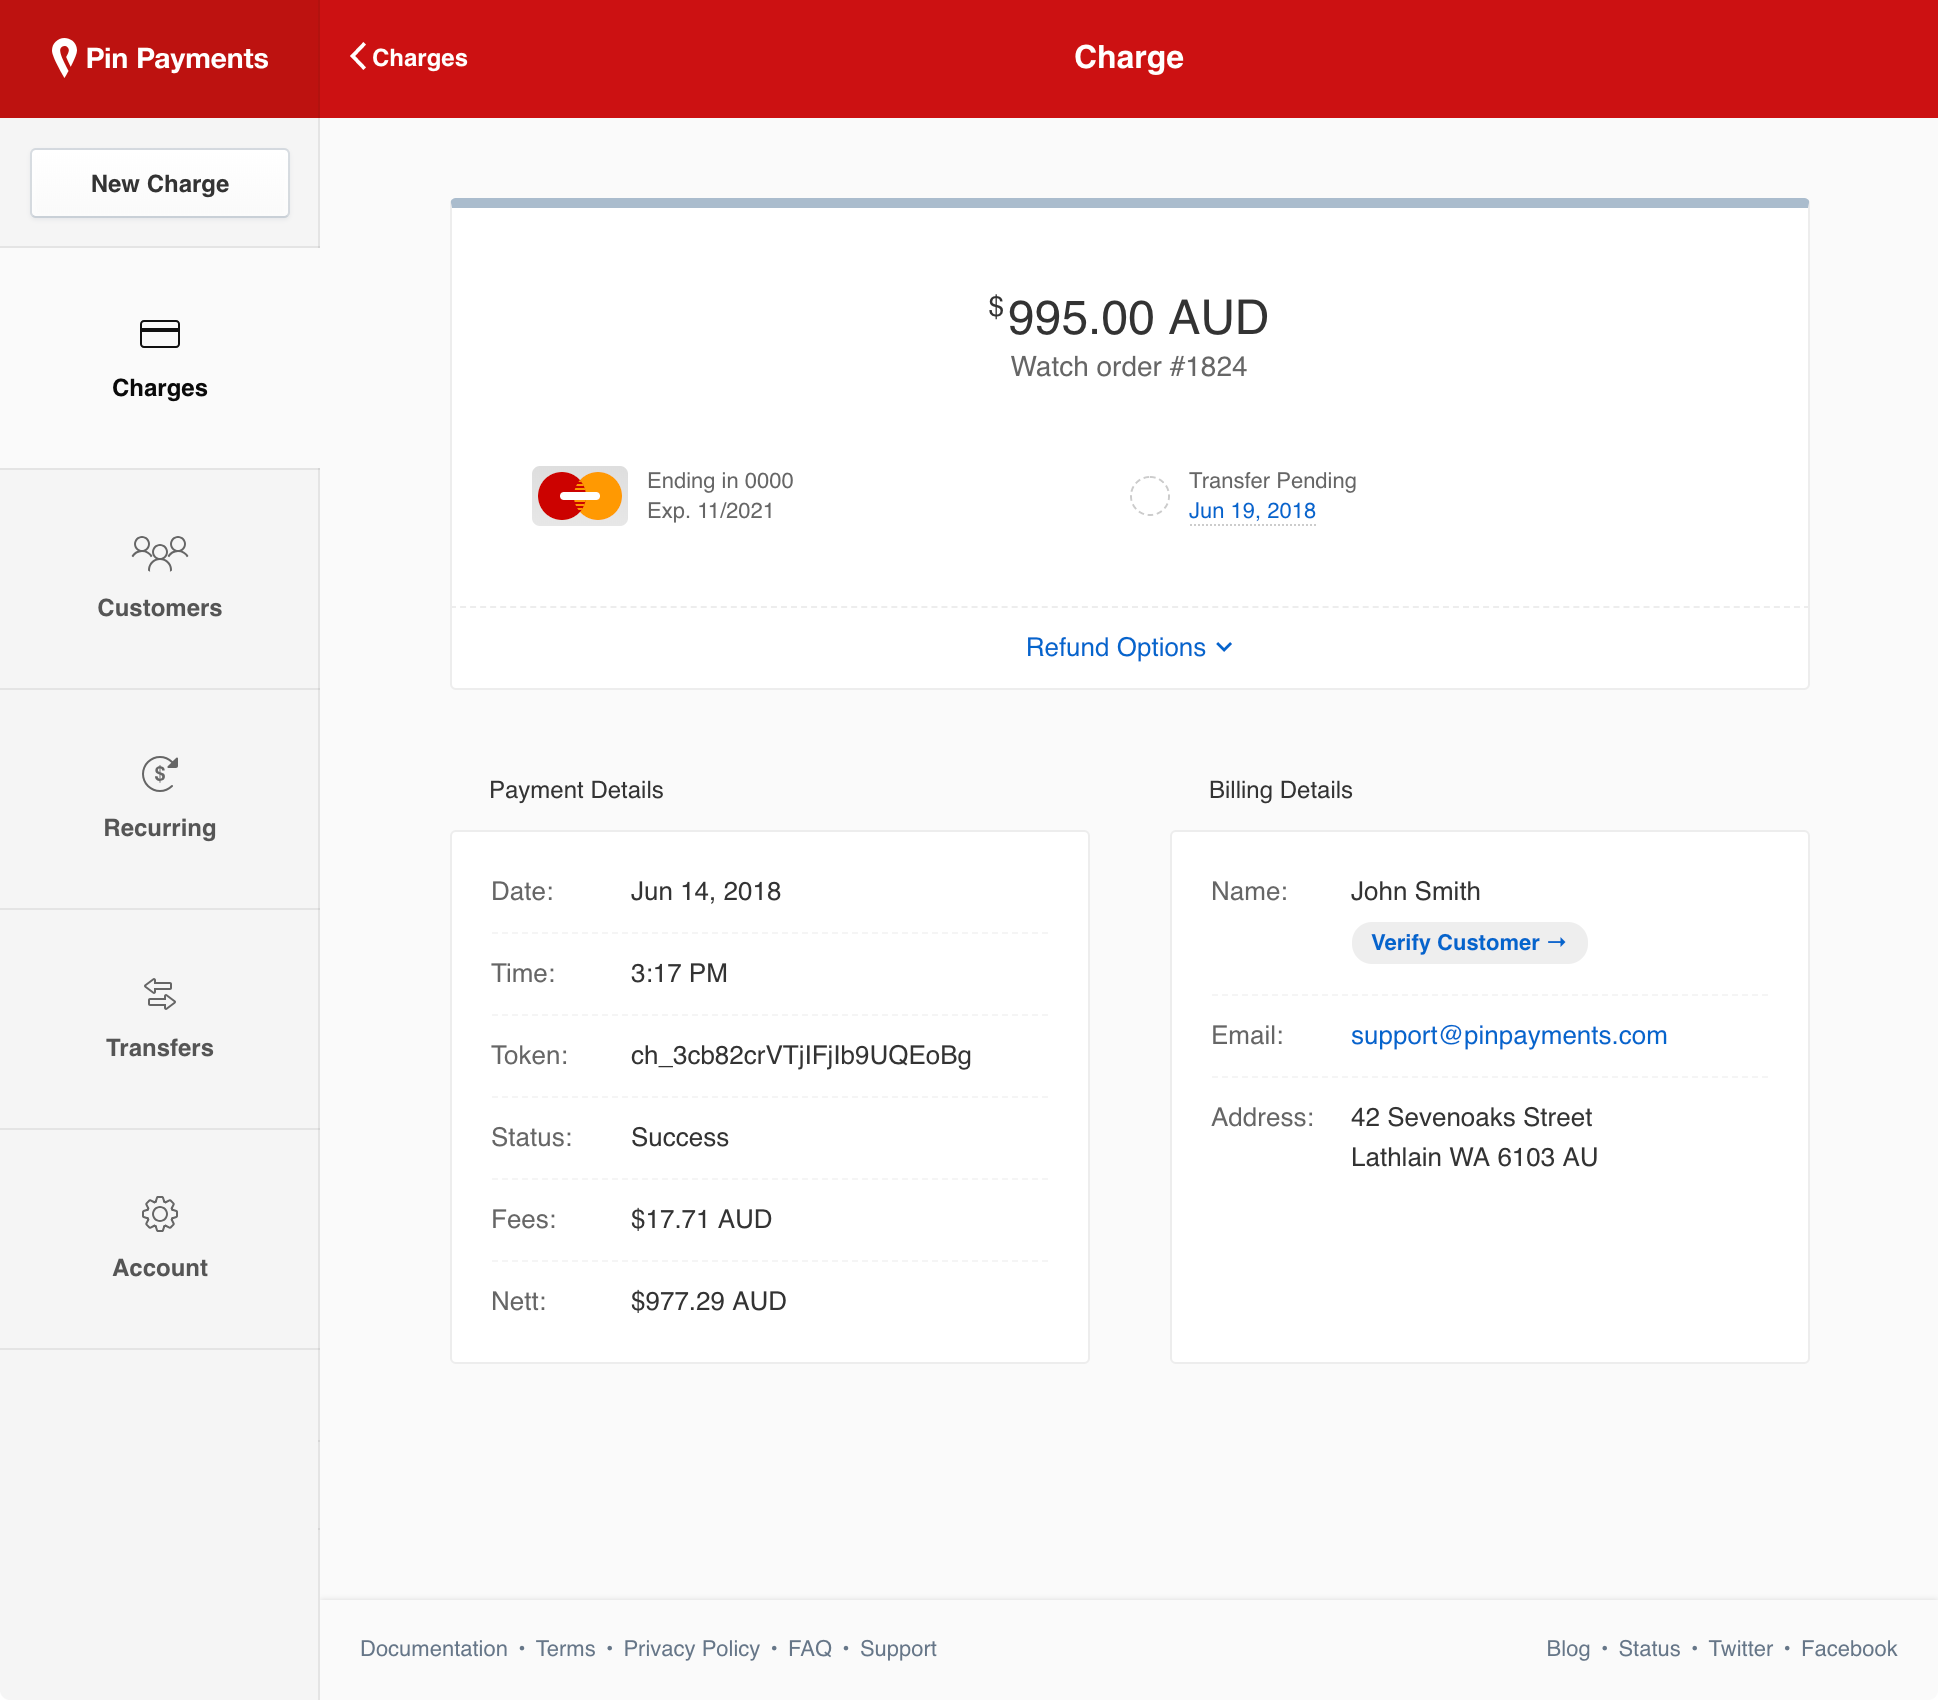Open the Facebook footer link
The height and width of the screenshot is (1700, 1938).
(x=1849, y=1648)
